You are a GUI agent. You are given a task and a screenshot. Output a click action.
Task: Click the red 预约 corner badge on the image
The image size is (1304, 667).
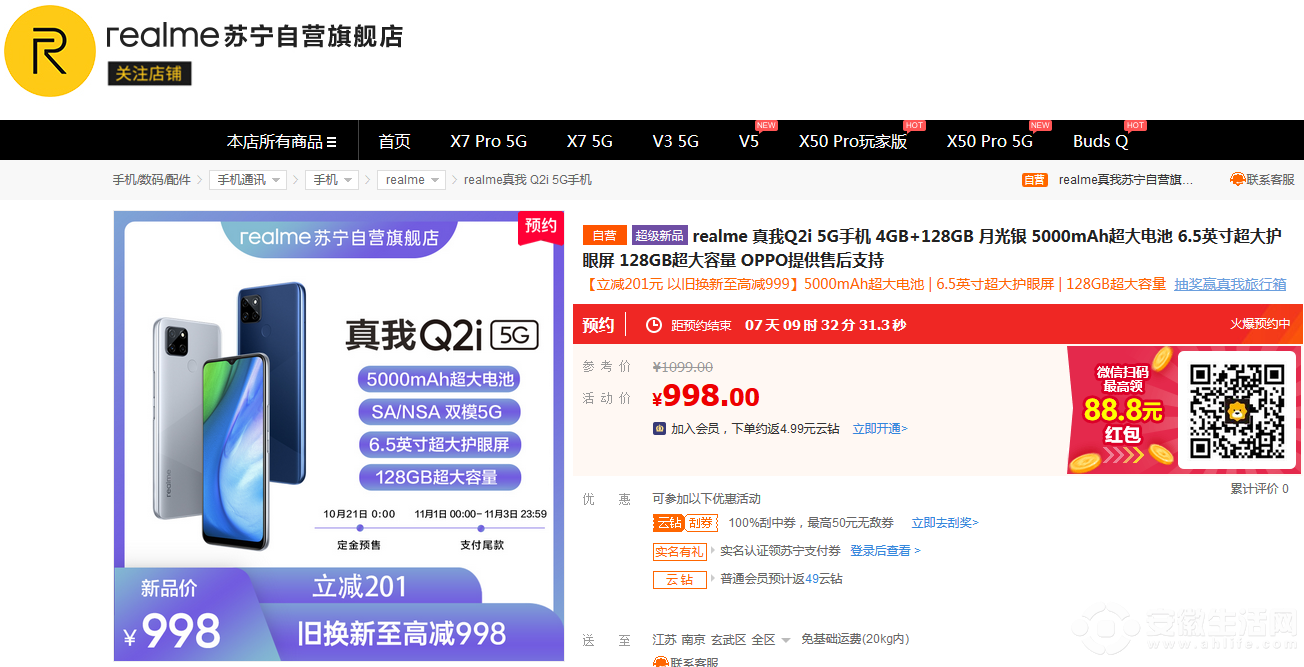click(540, 227)
